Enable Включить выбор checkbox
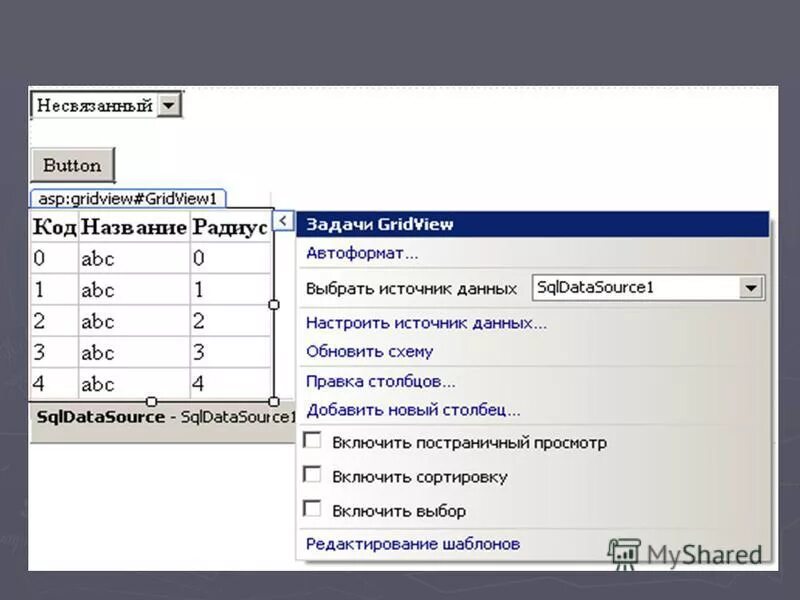The width and height of the screenshot is (800, 600). pyautogui.click(x=312, y=510)
